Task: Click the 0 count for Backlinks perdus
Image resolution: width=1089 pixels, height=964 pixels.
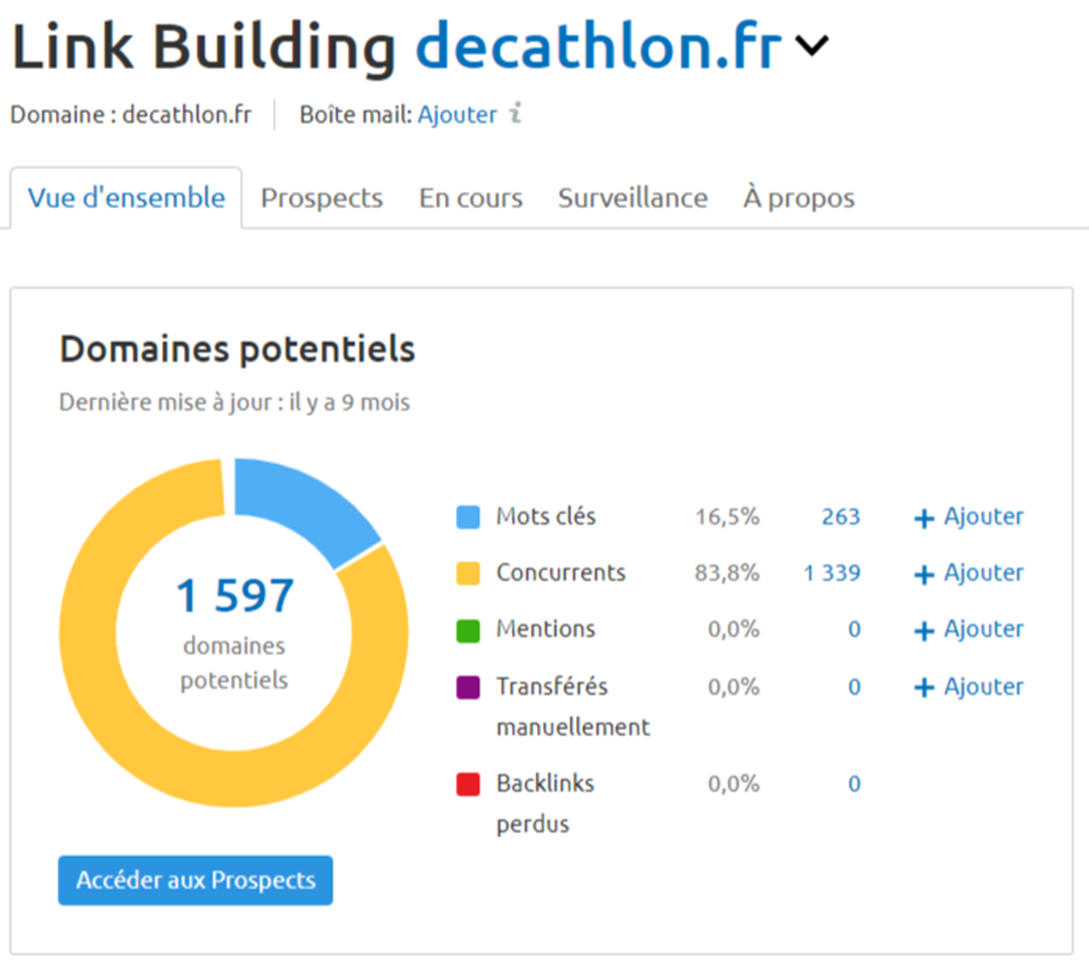Action: click(854, 784)
